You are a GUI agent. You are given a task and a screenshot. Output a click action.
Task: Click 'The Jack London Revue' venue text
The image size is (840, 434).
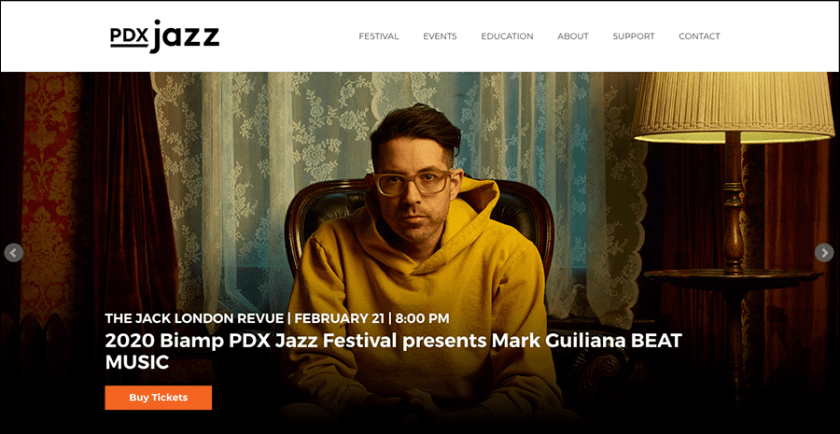[x=194, y=318]
